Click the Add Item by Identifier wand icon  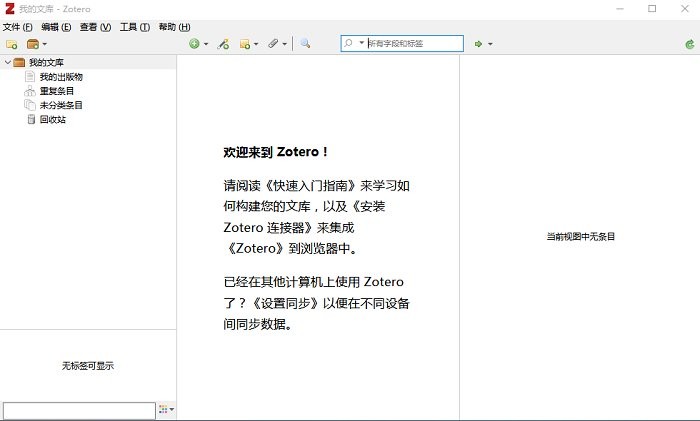223,43
